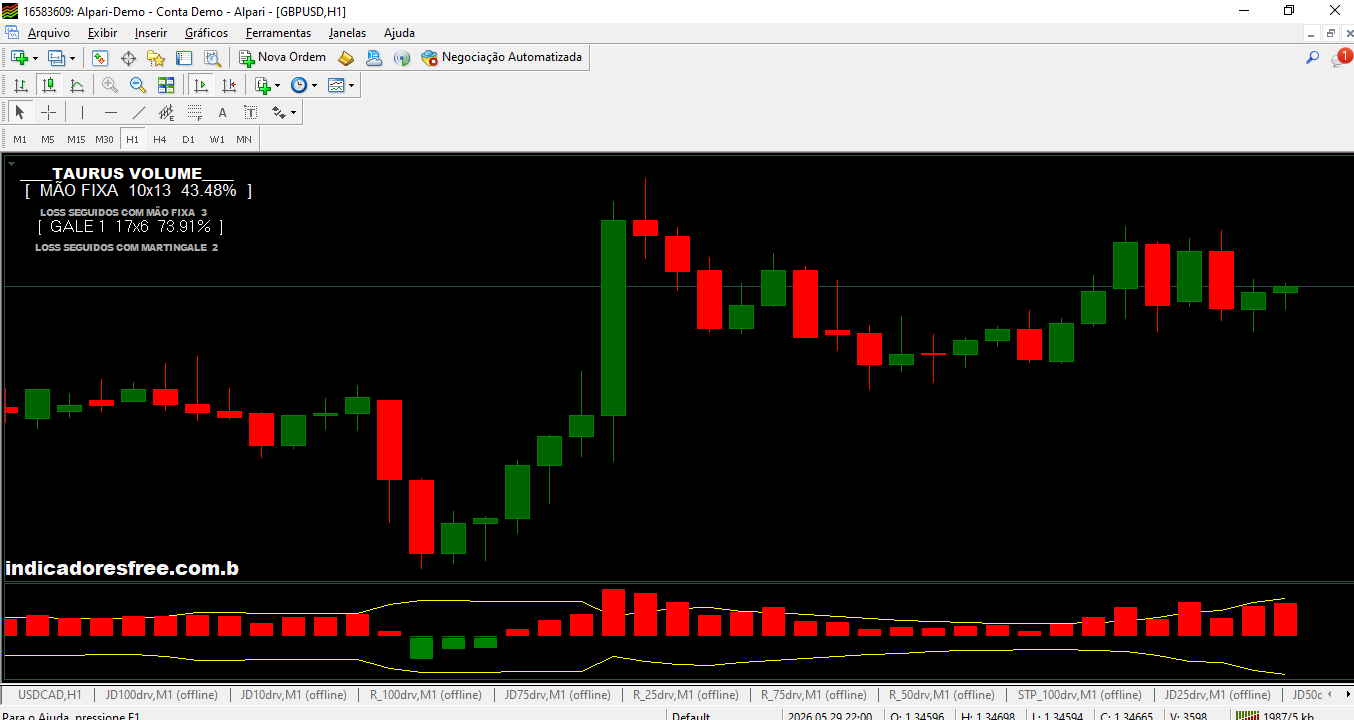
Task: Zoom in on the chart
Action: [110, 86]
